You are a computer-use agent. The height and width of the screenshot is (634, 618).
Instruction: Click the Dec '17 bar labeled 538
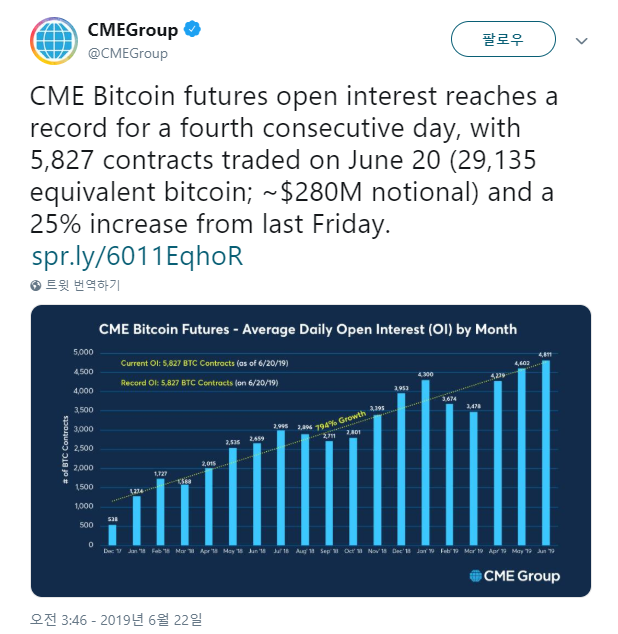coord(112,535)
